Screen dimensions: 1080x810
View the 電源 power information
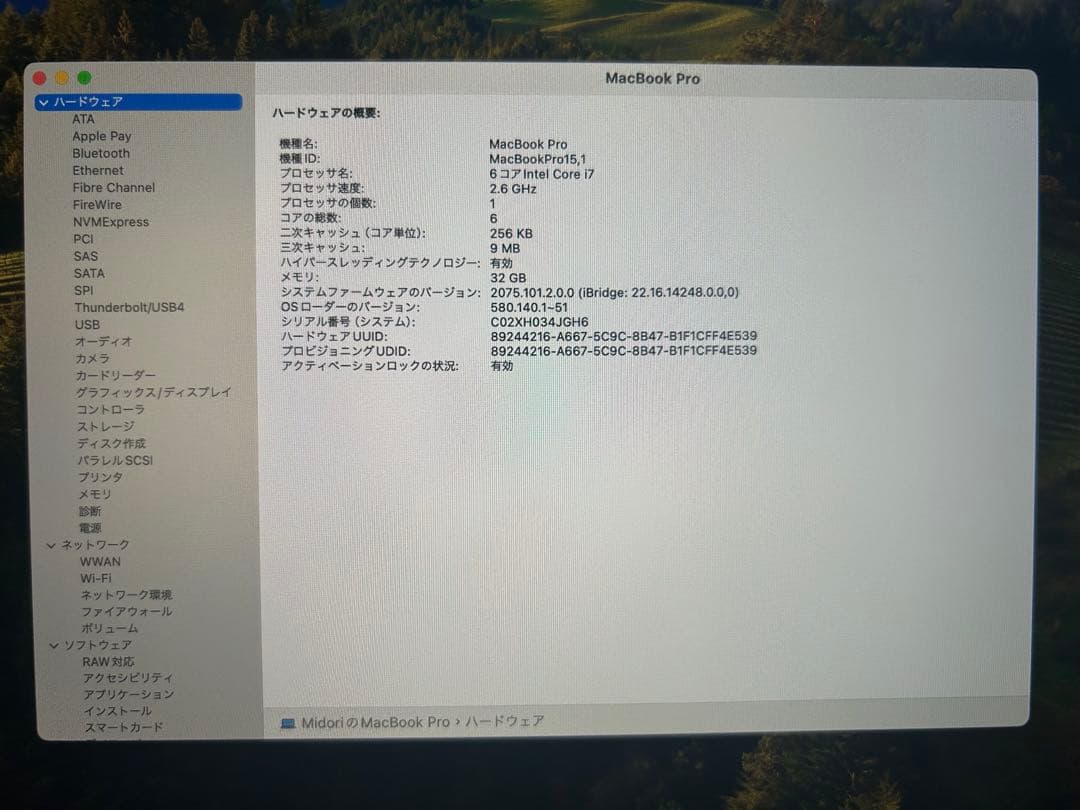(x=88, y=527)
